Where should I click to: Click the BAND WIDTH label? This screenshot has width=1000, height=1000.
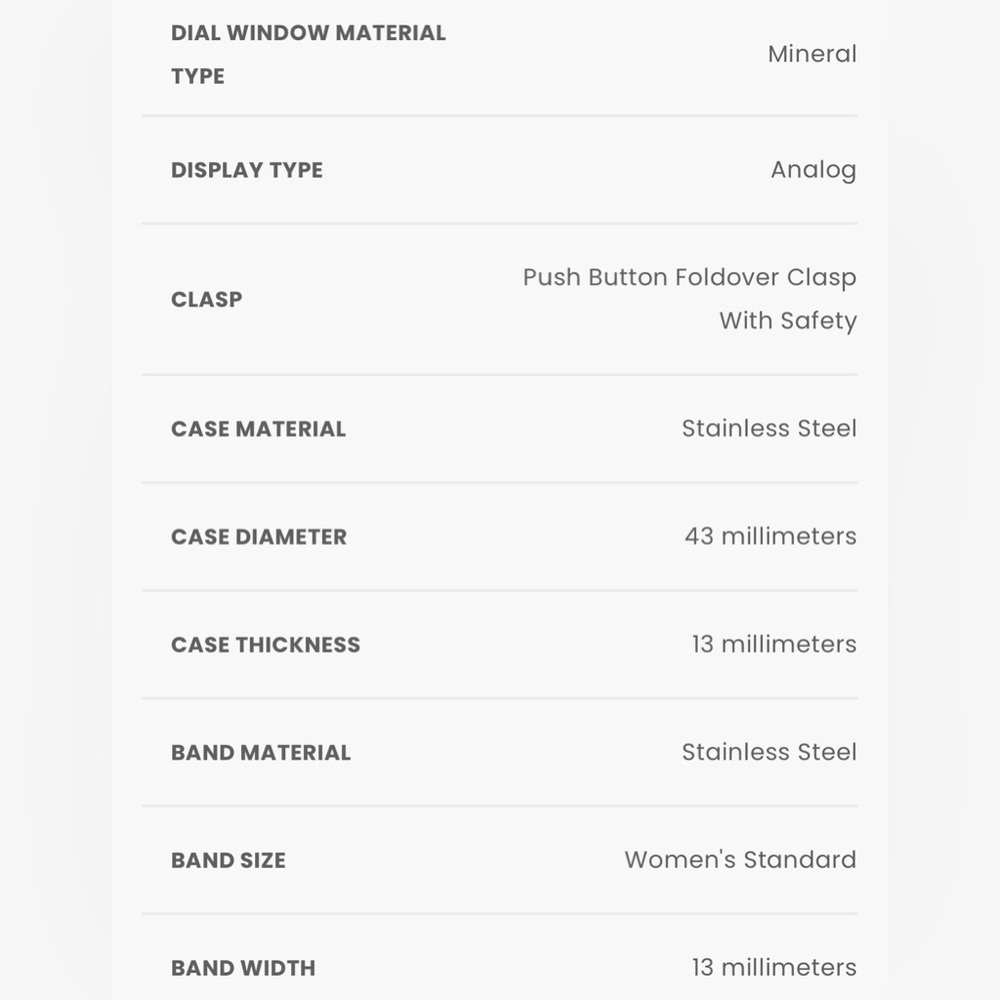243,968
